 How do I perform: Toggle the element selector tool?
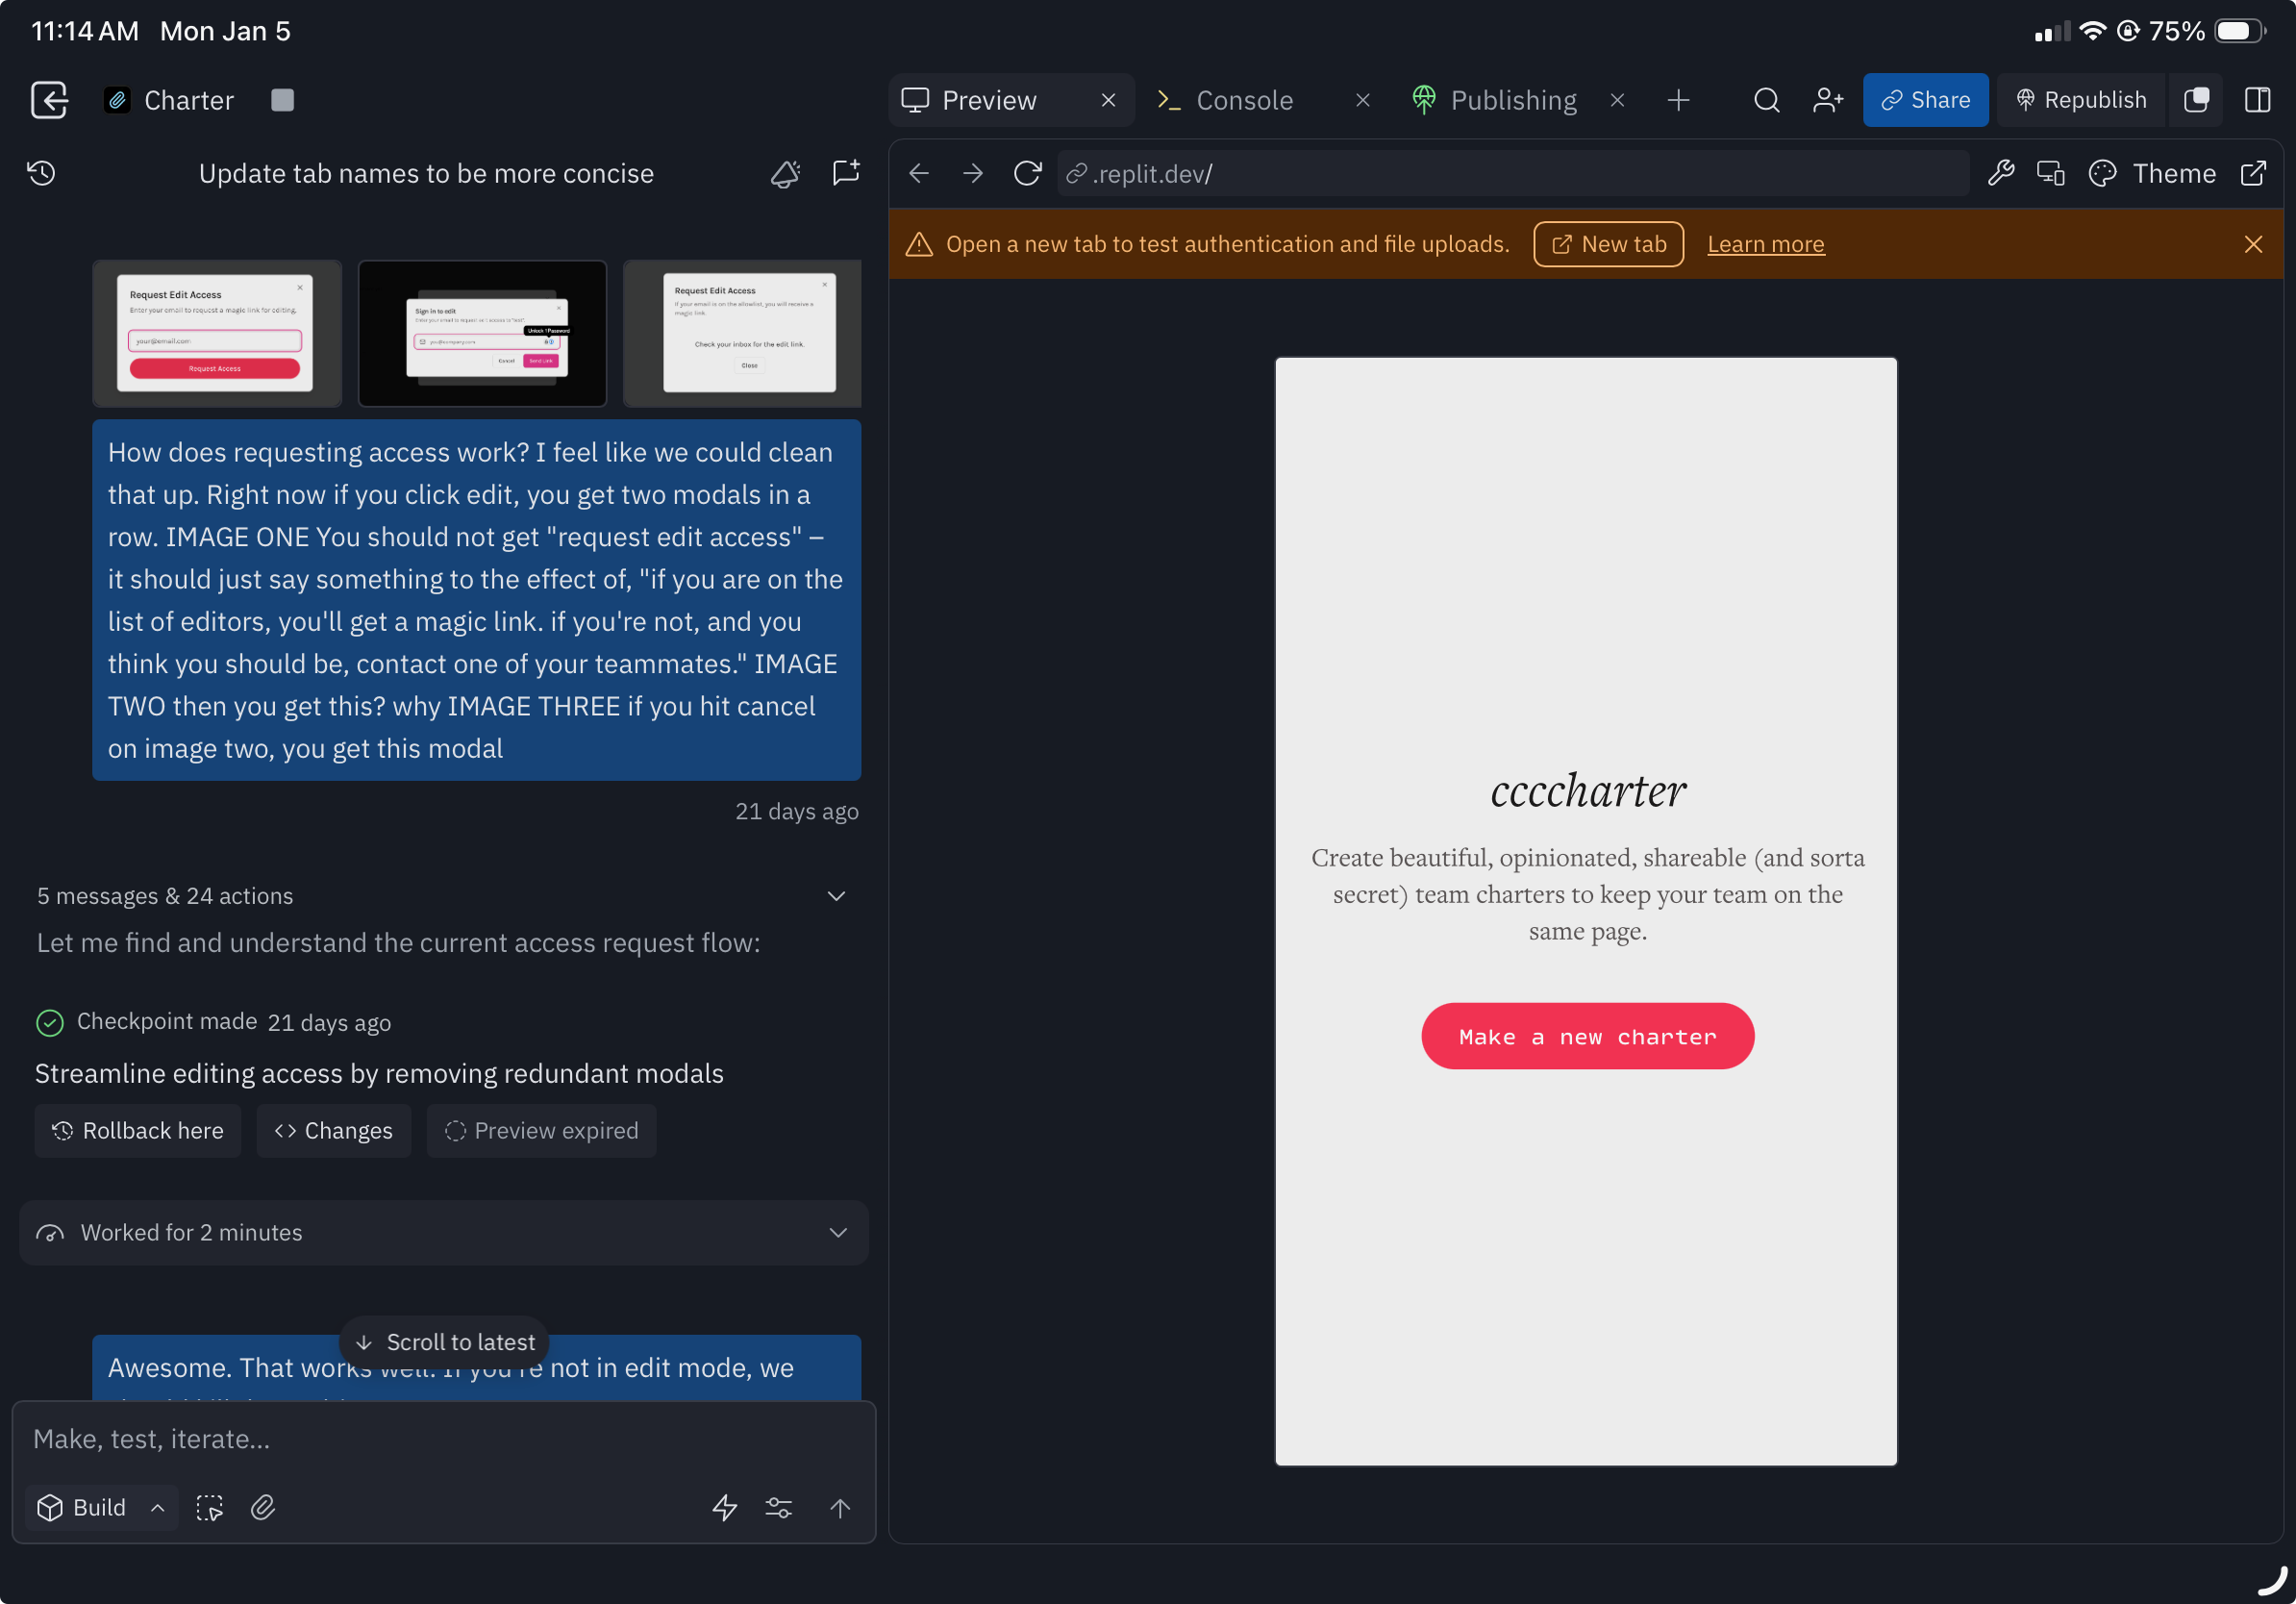(210, 1507)
